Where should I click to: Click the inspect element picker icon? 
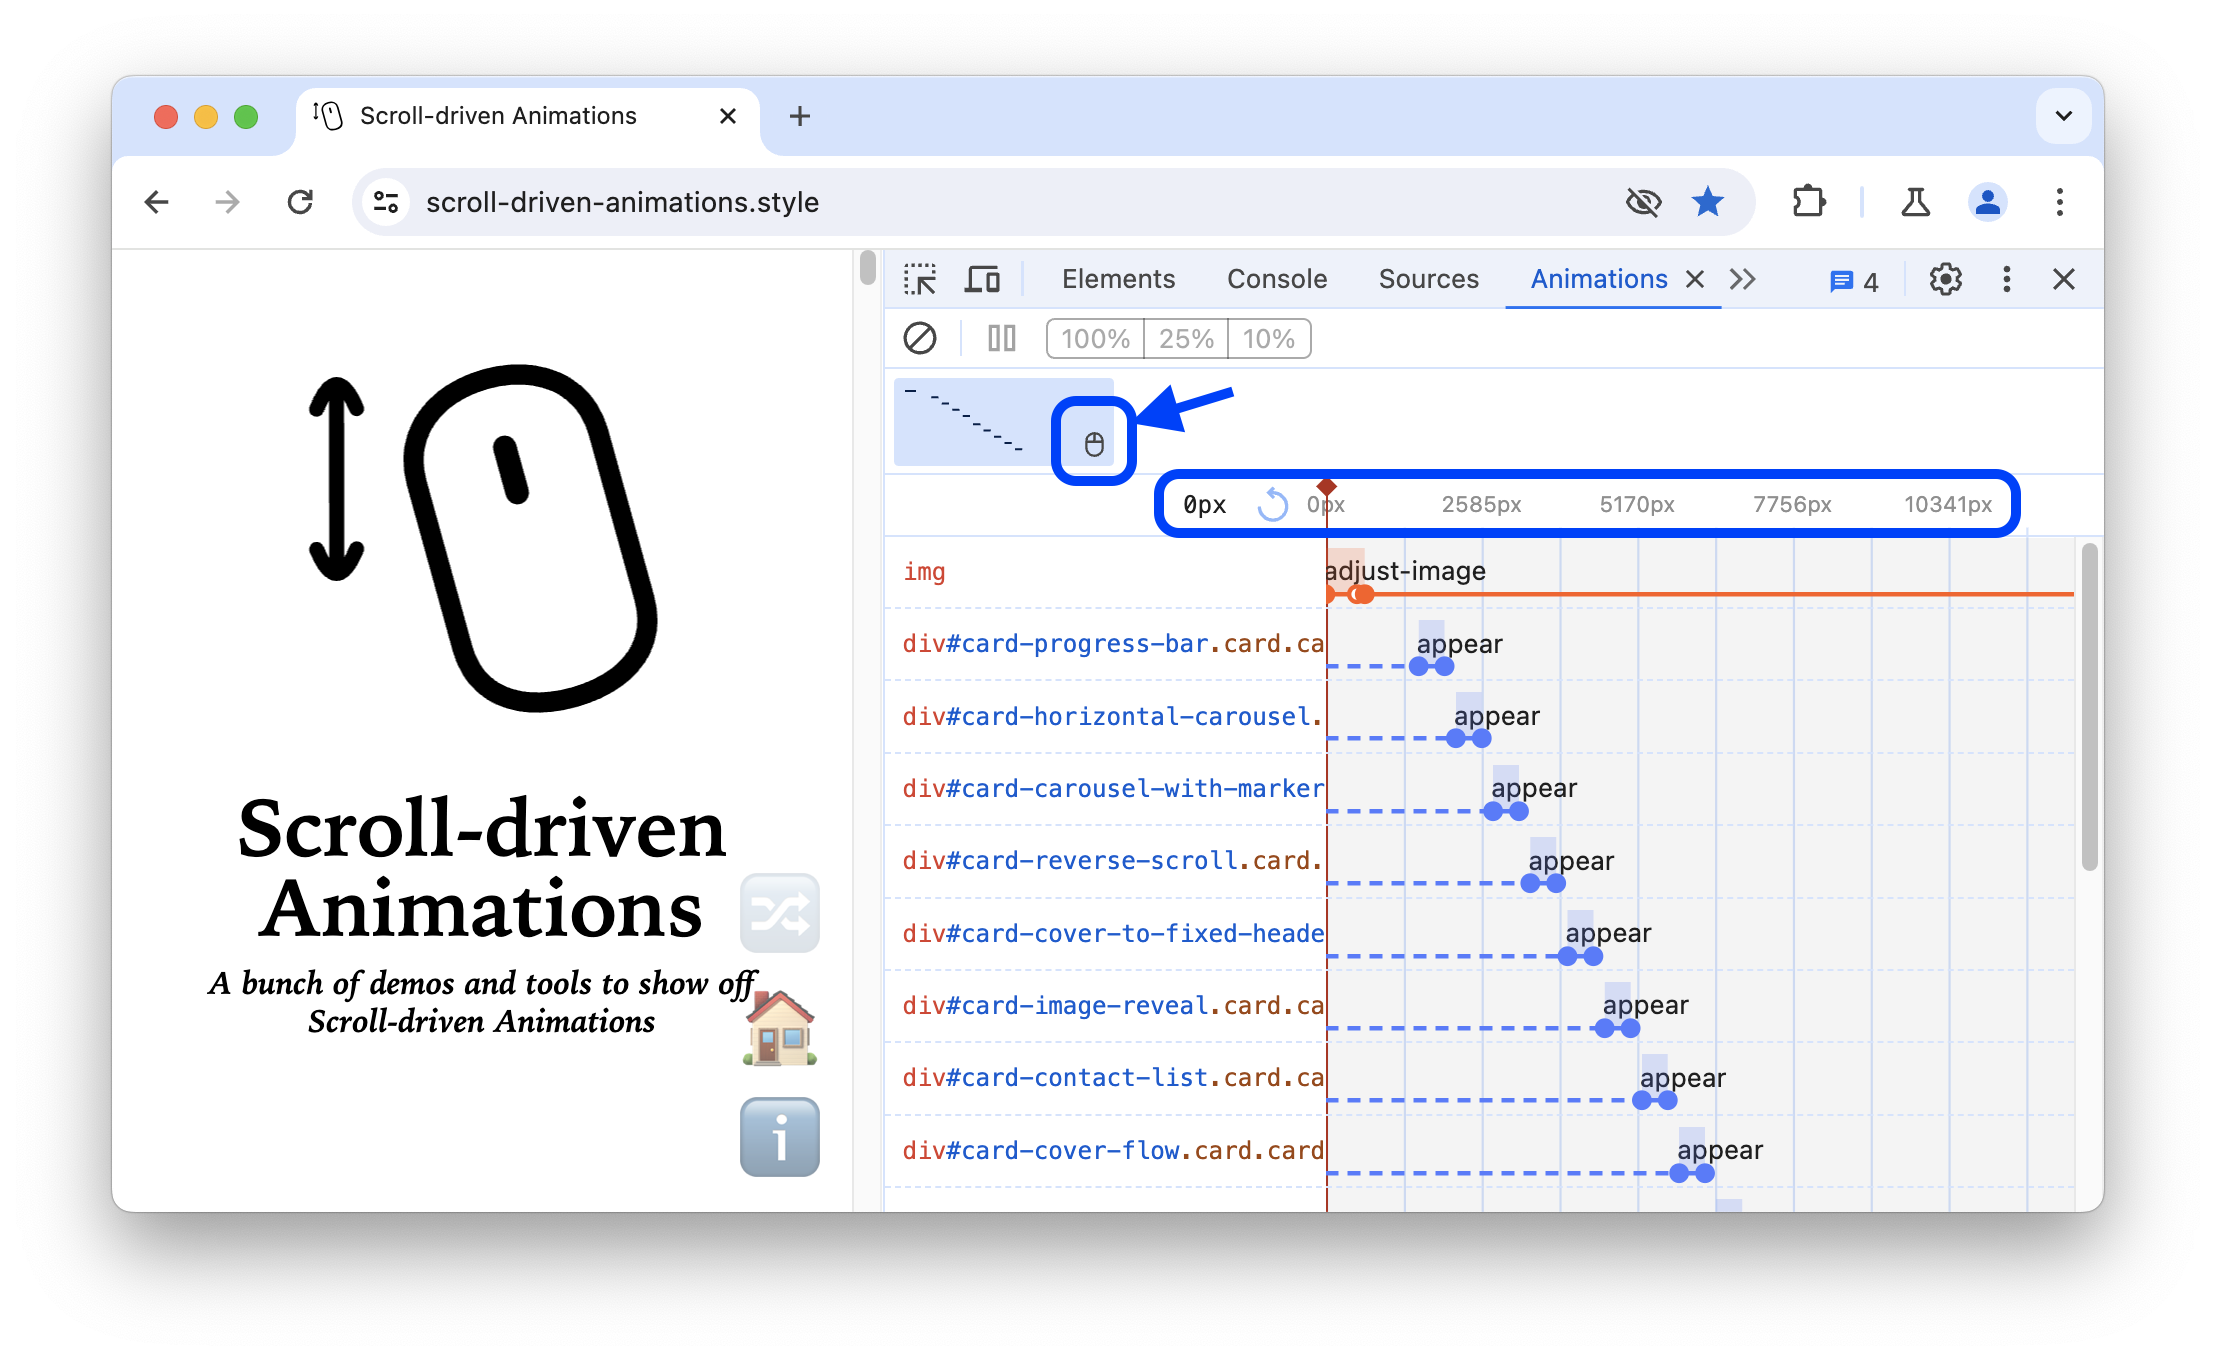pyautogui.click(x=918, y=277)
